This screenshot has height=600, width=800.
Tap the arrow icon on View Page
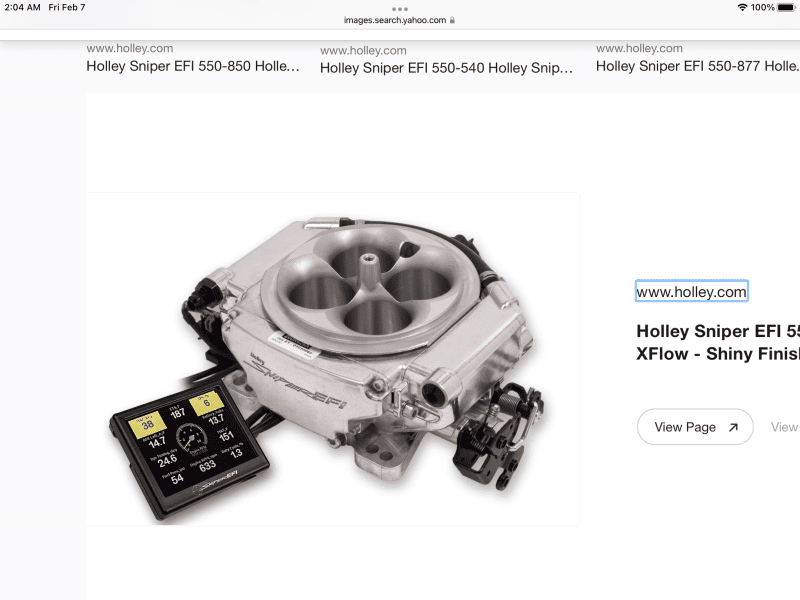(x=733, y=427)
